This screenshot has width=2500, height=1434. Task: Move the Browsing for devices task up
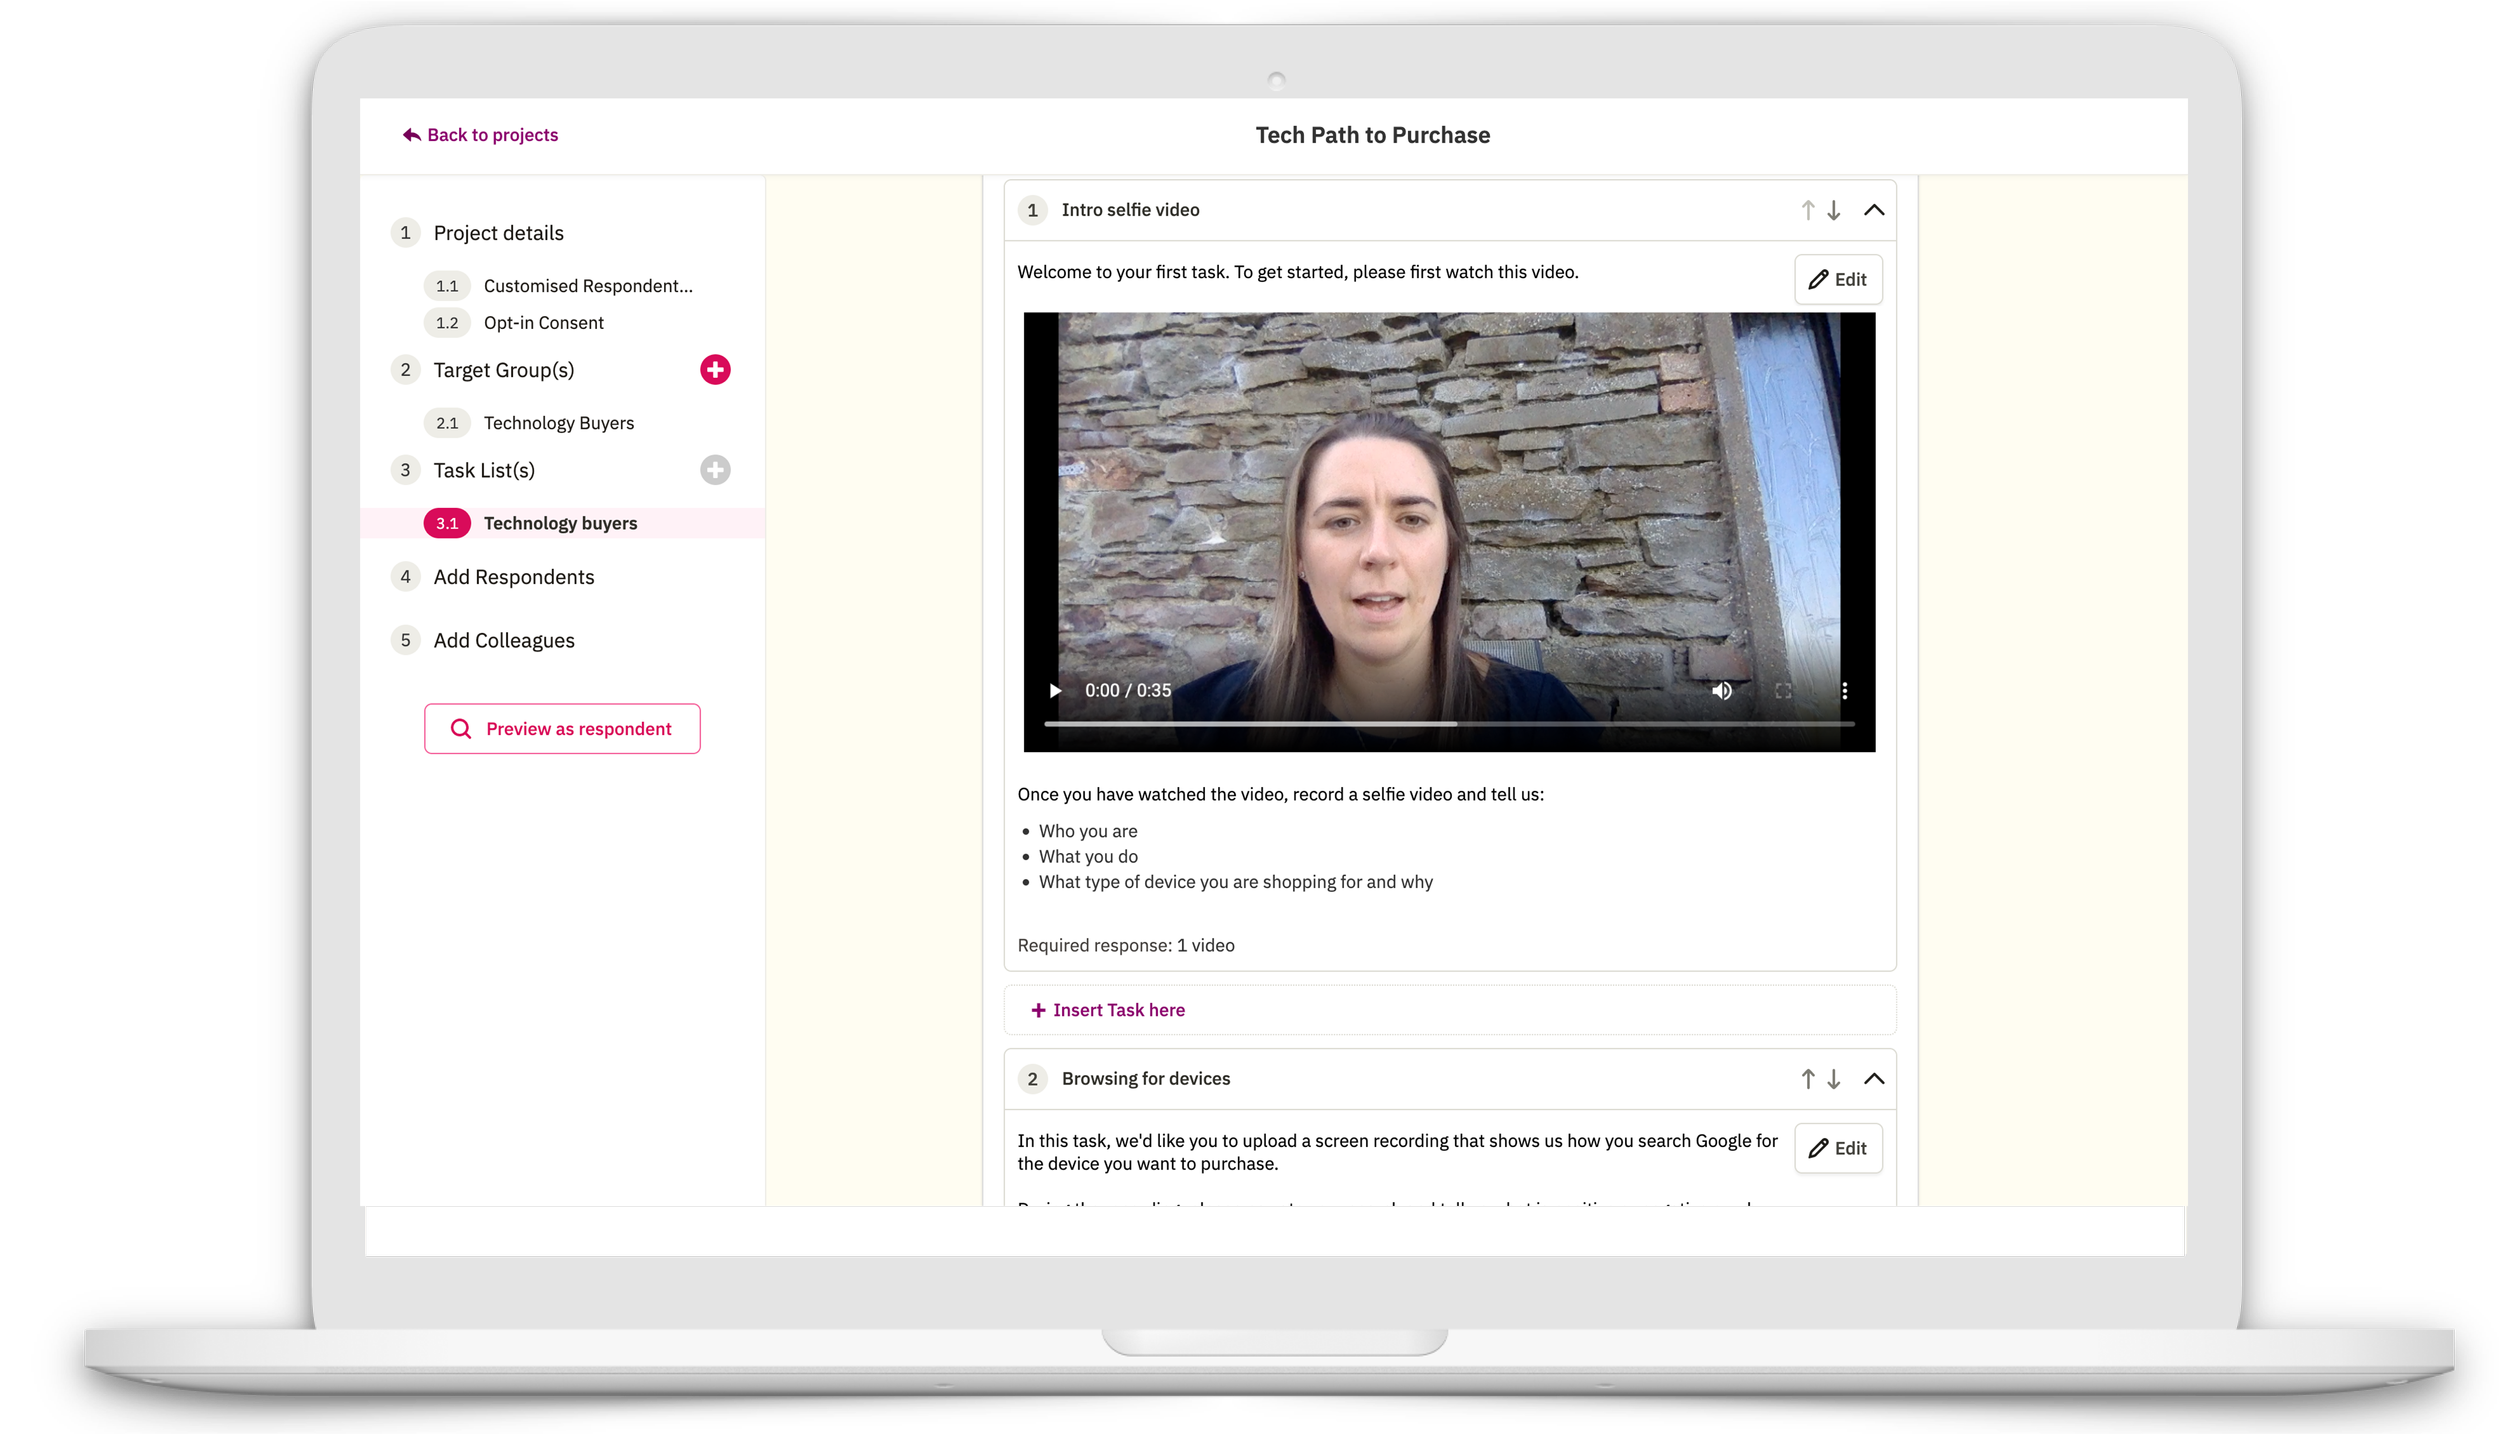click(1807, 1079)
